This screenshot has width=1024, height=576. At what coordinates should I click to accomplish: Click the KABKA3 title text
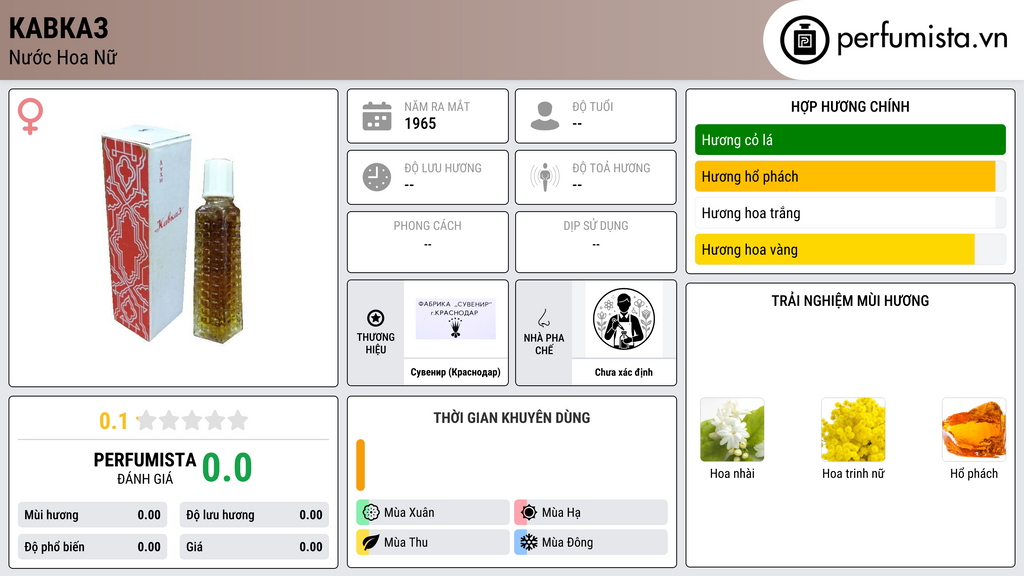point(59,28)
